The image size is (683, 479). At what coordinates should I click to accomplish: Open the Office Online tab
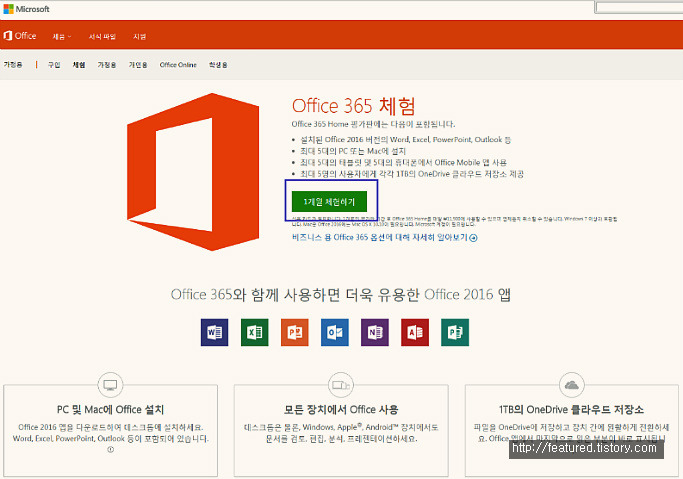point(178,65)
